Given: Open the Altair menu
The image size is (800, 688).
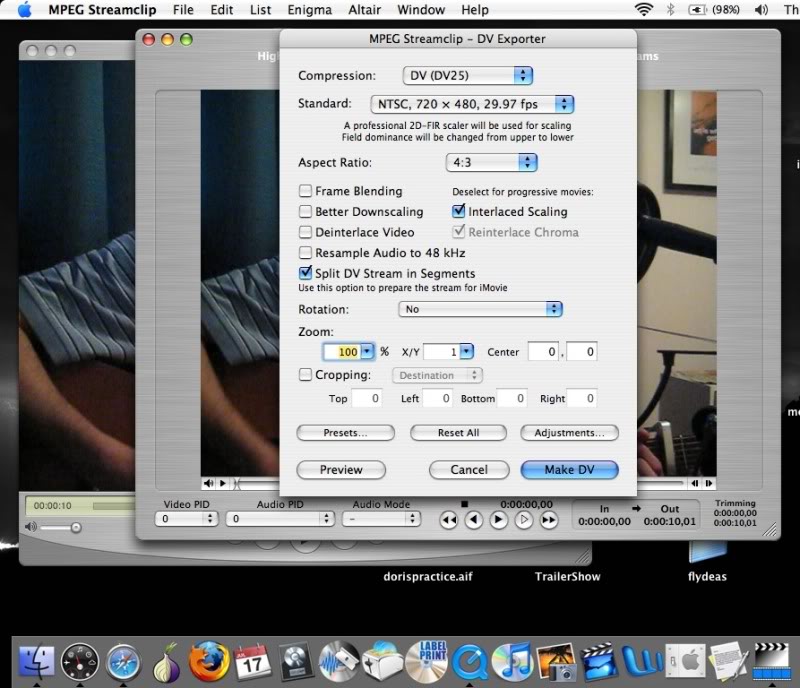Looking at the screenshot, I should 364,10.
